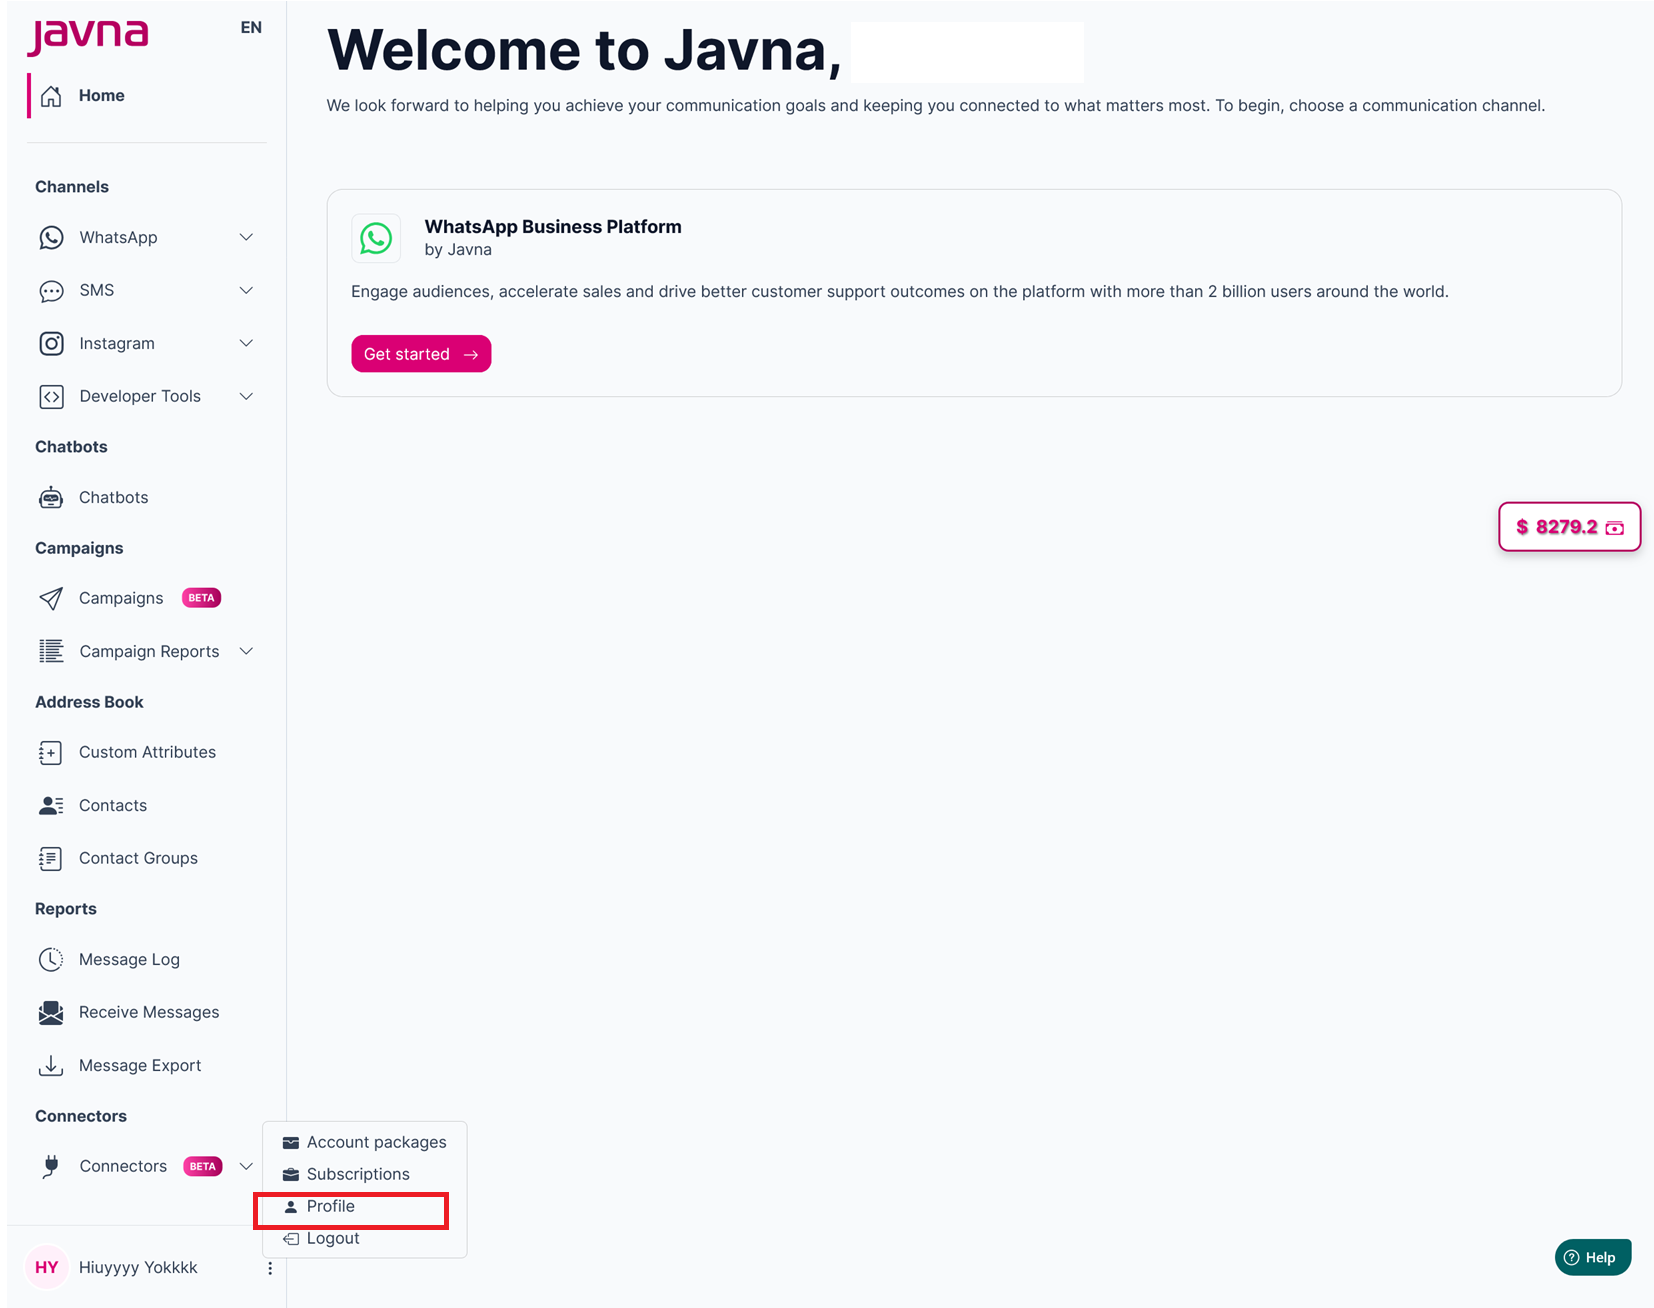Click the Get started button
Viewport: 1654px width, 1308px height.
point(421,354)
